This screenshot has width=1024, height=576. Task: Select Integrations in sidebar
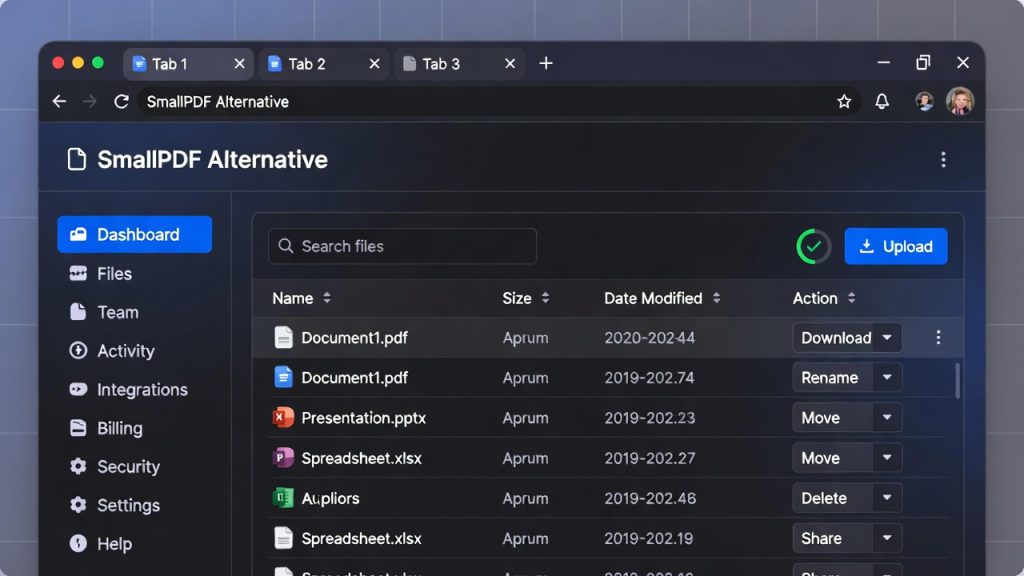click(129, 389)
